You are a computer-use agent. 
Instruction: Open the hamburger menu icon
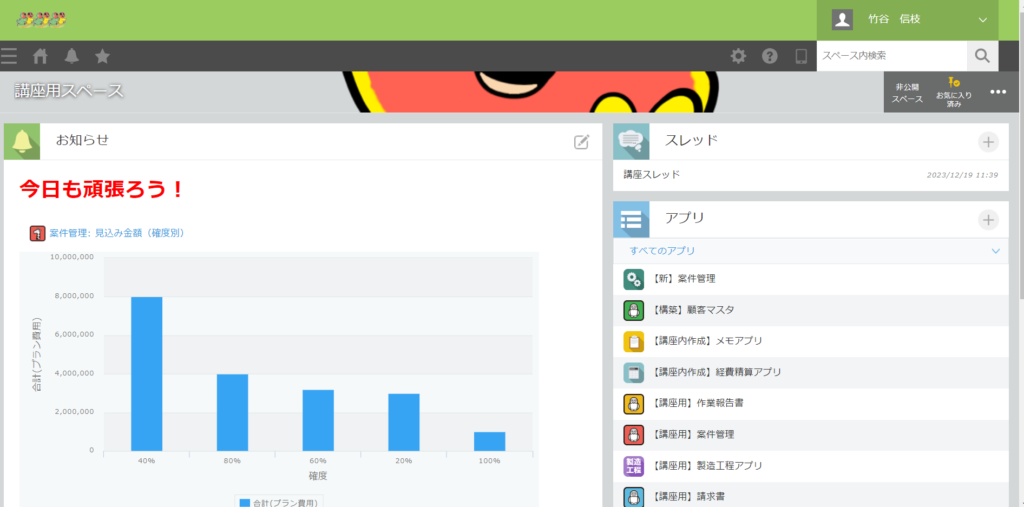[x=8, y=56]
